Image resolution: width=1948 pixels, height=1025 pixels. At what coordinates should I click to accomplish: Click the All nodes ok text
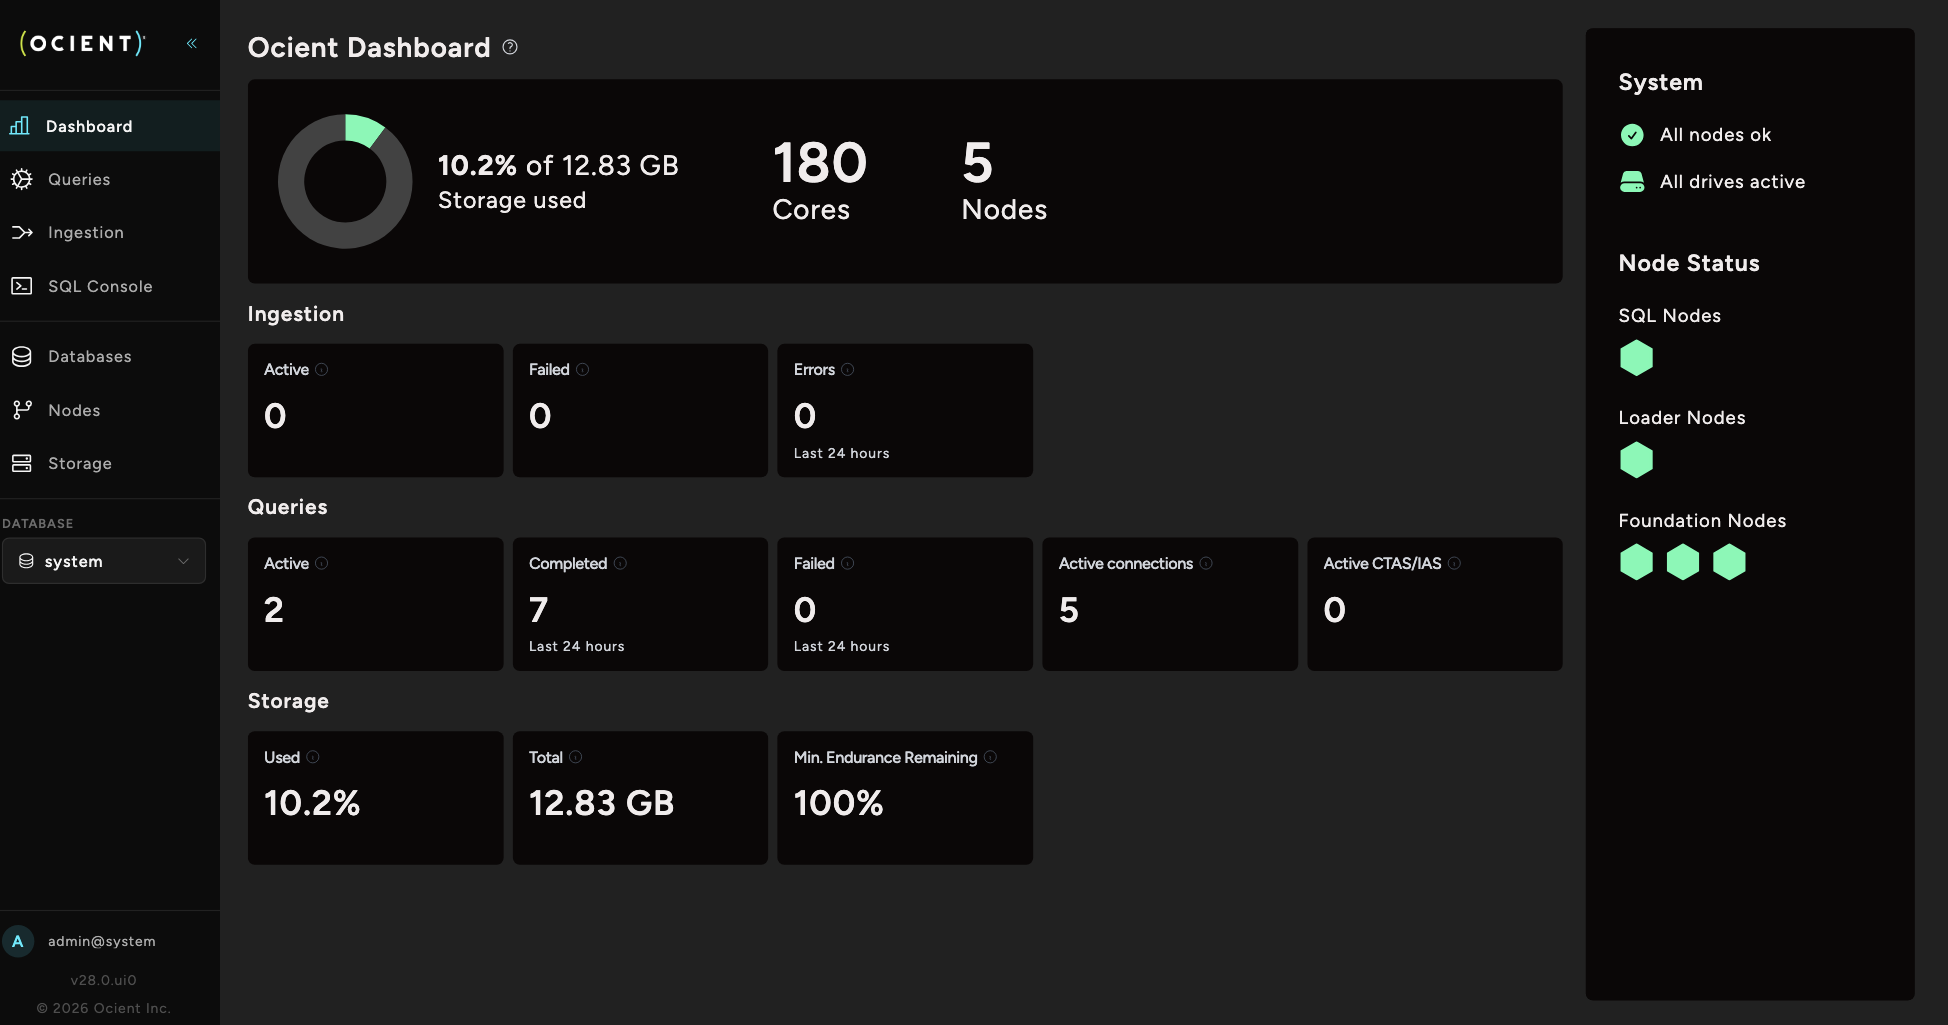pos(1715,135)
